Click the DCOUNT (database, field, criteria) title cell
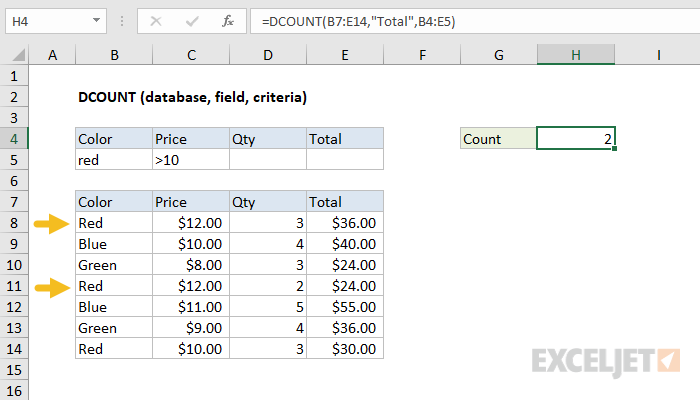The width and height of the screenshot is (700, 400). tap(192, 97)
